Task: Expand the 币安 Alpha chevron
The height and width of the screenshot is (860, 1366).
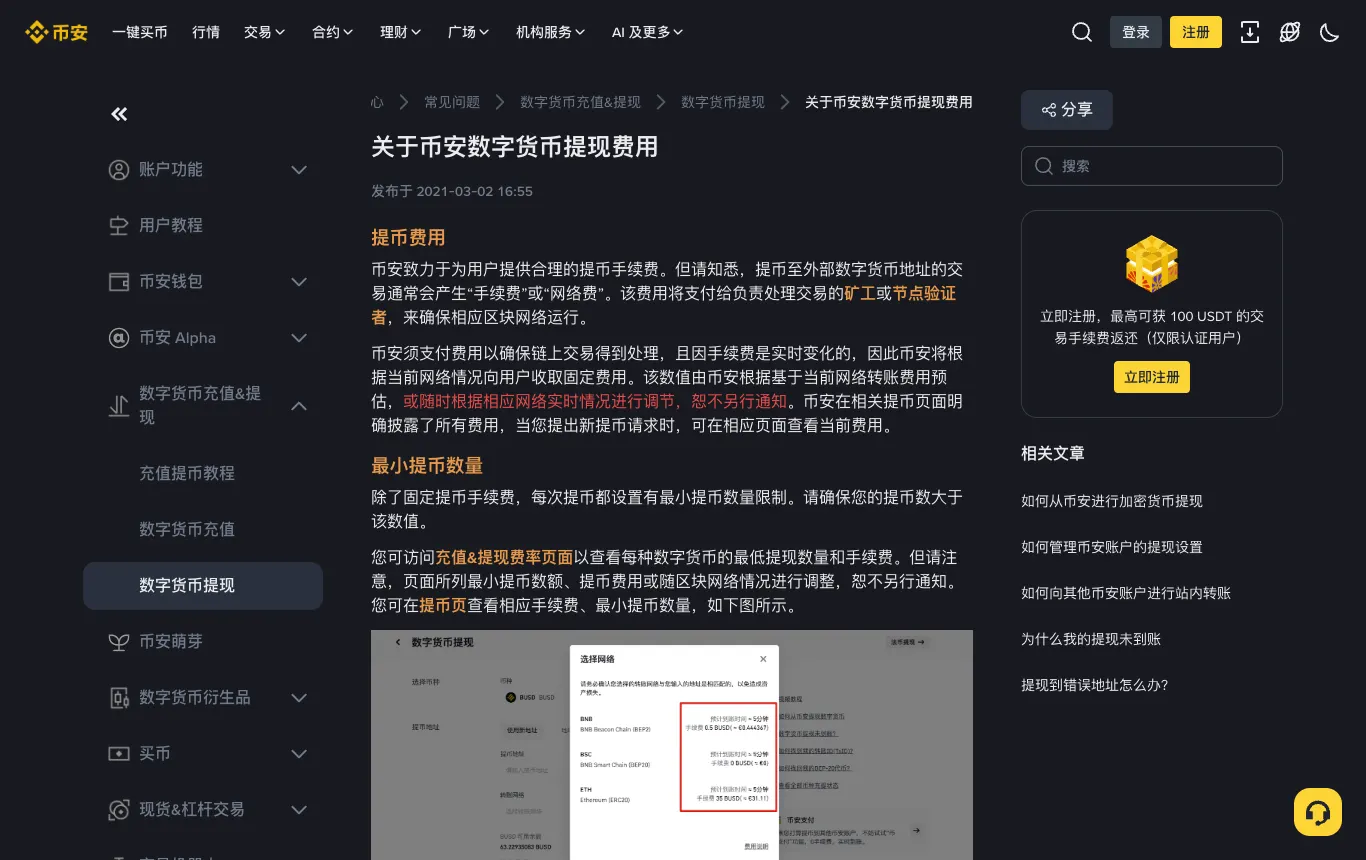Action: pyautogui.click(x=299, y=338)
